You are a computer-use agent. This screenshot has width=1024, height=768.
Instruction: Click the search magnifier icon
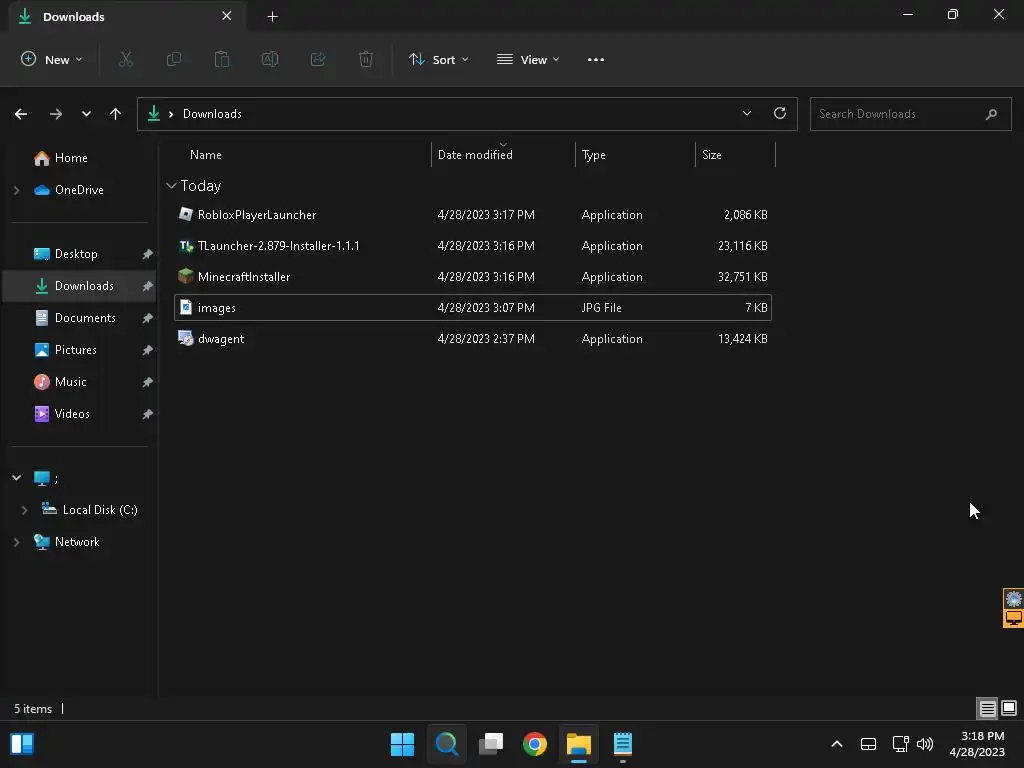coord(991,114)
